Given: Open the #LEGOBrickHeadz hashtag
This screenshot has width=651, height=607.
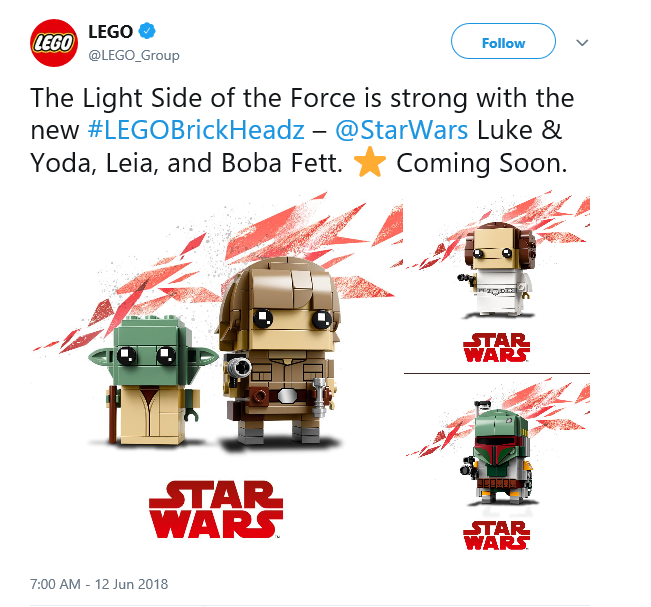Looking at the screenshot, I should (x=196, y=130).
